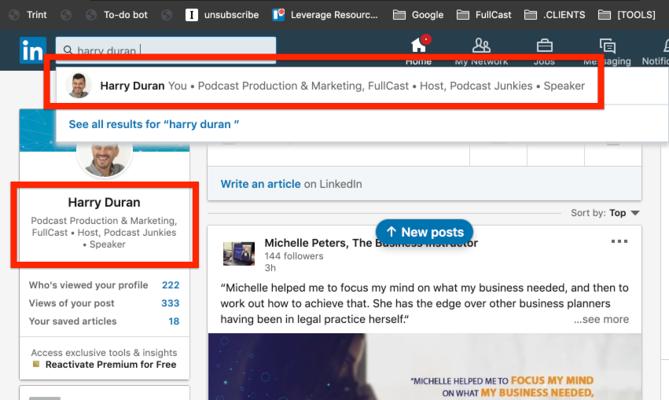Open the To-do bot bookmark
Viewport: 669px width, 400px height.
[117, 15]
